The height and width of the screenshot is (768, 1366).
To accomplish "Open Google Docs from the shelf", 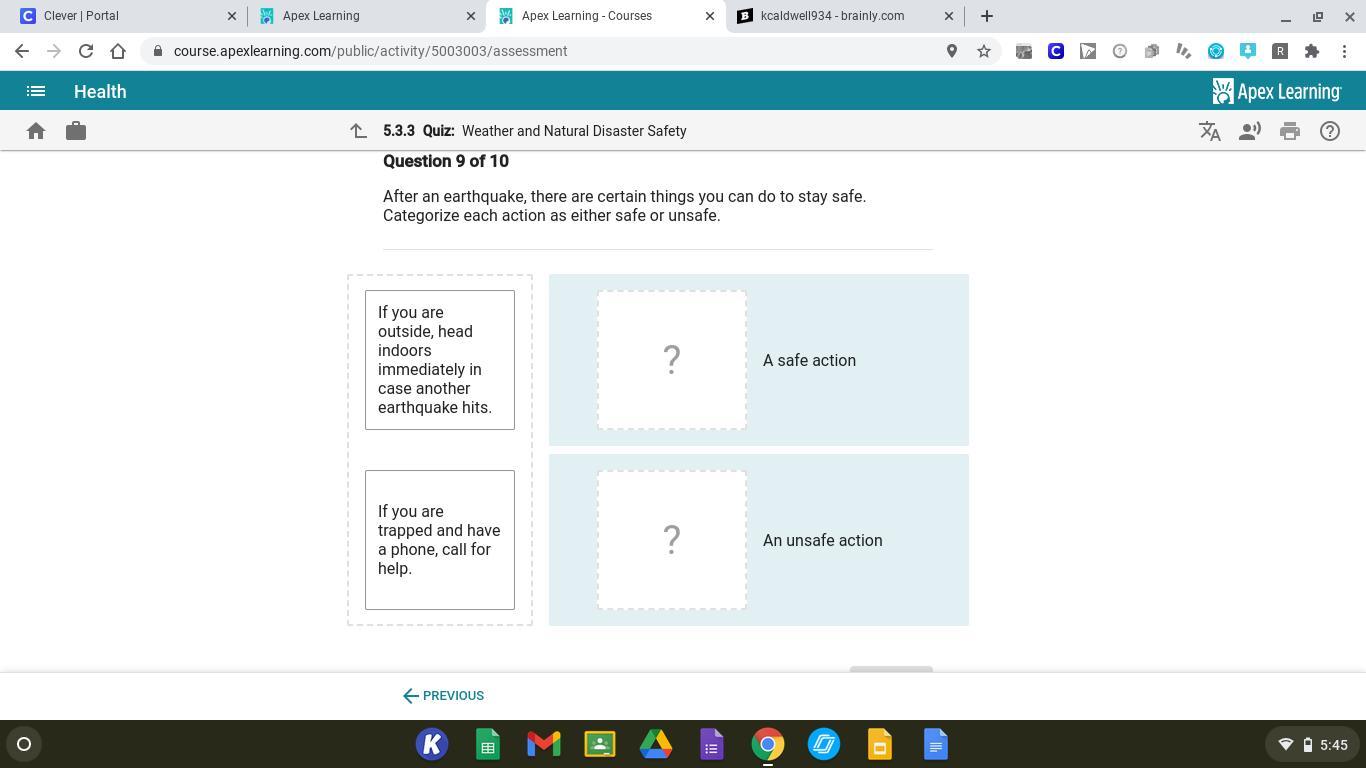I will (x=936, y=744).
